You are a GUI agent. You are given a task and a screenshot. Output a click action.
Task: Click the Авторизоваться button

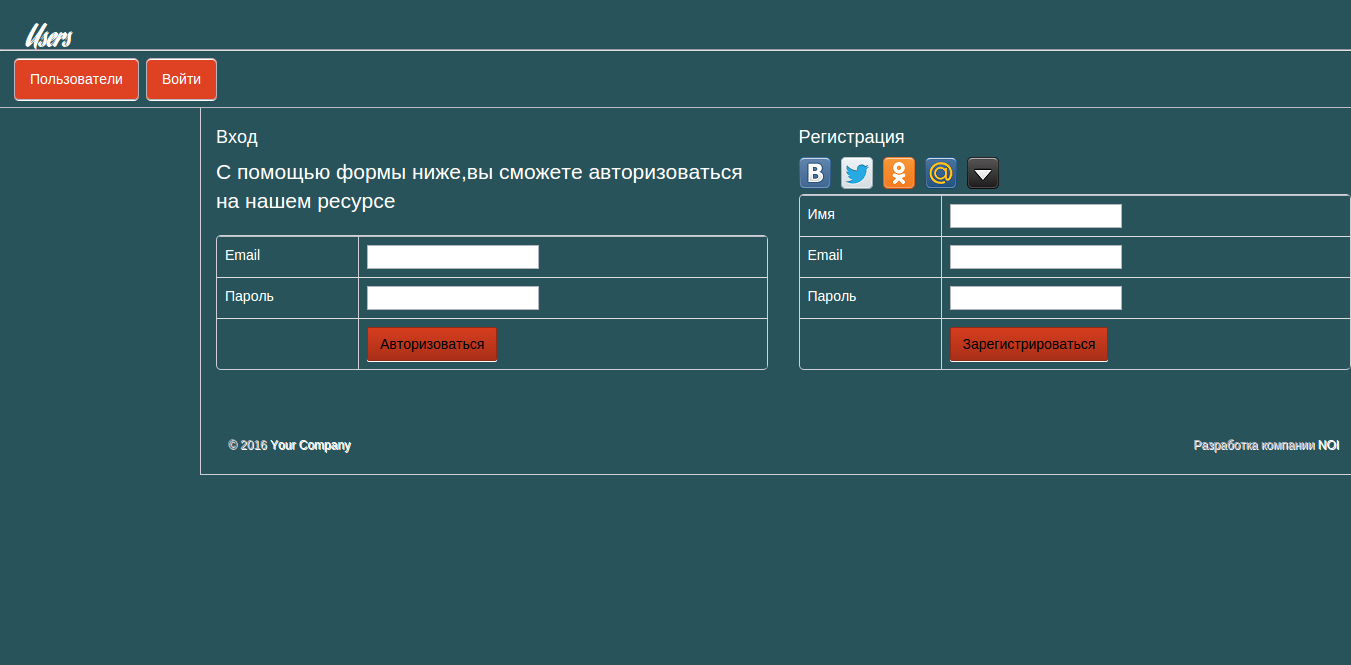click(432, 344)
